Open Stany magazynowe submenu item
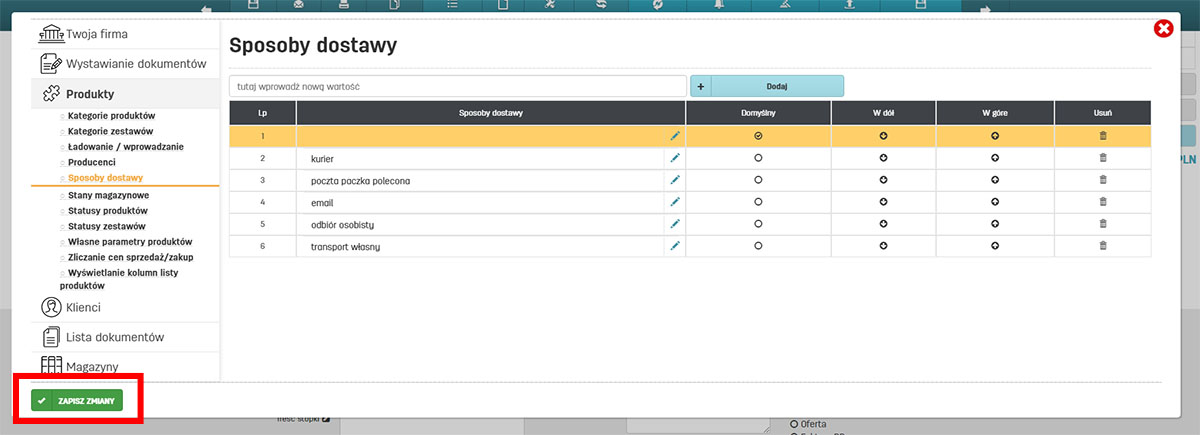1200x435 pixels. pos(108,195)
